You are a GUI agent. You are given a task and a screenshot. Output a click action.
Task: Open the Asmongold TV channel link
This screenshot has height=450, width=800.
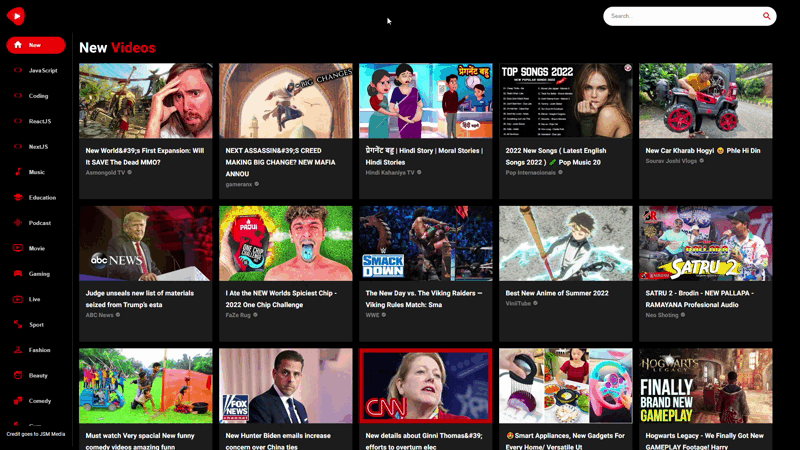pos(106,172)
